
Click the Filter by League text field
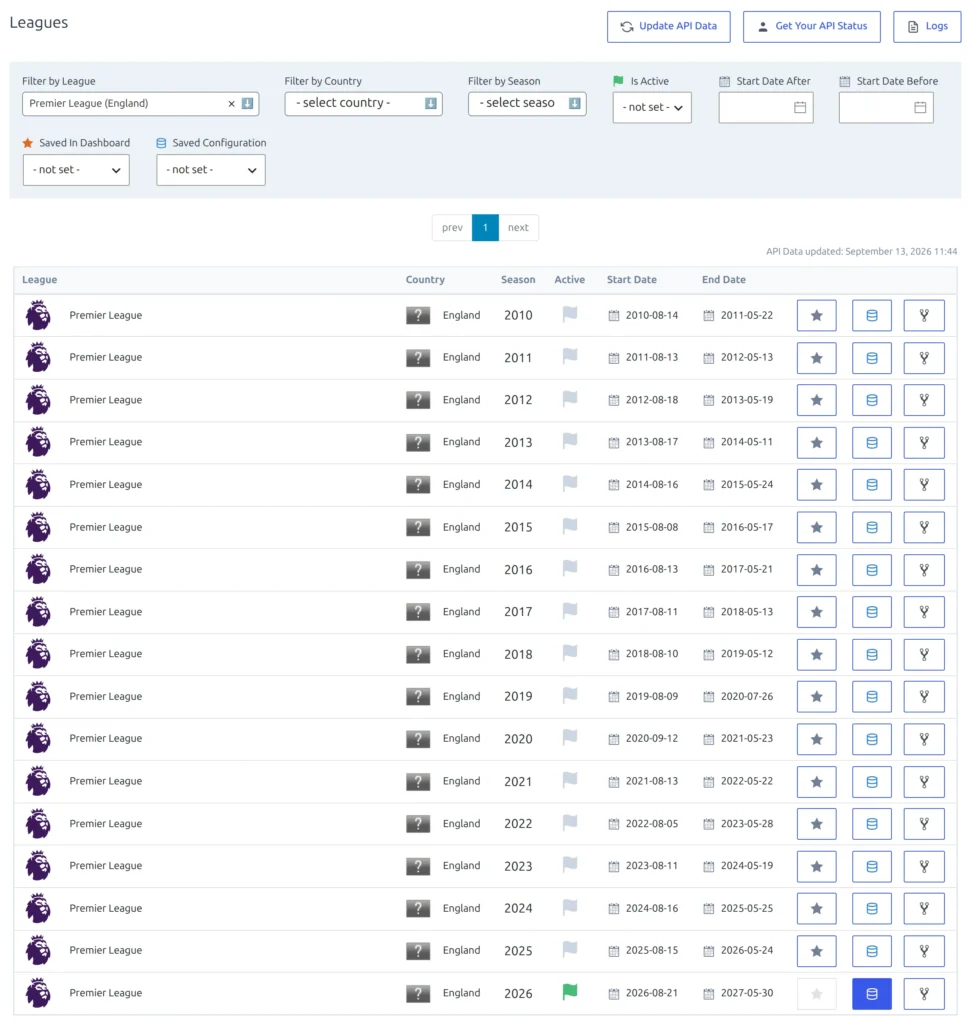[x=140, y=103]
